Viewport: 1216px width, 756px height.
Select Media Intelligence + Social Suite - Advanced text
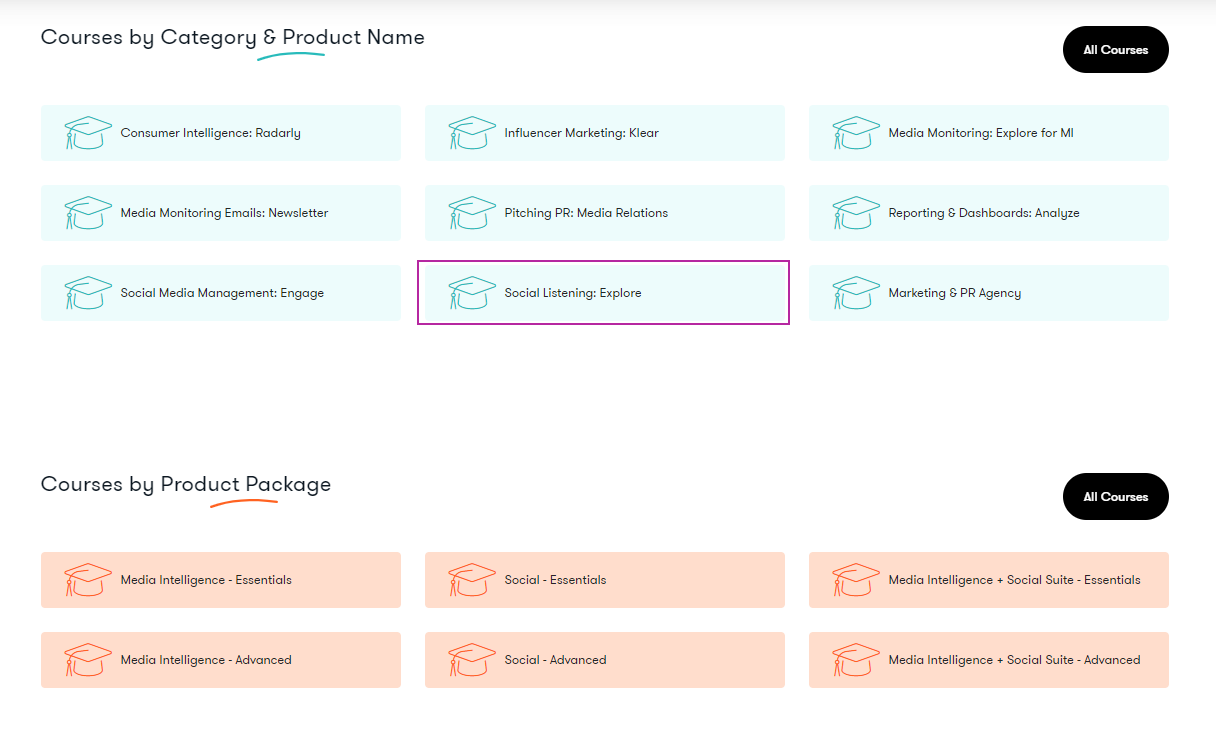coord(1015,660)
